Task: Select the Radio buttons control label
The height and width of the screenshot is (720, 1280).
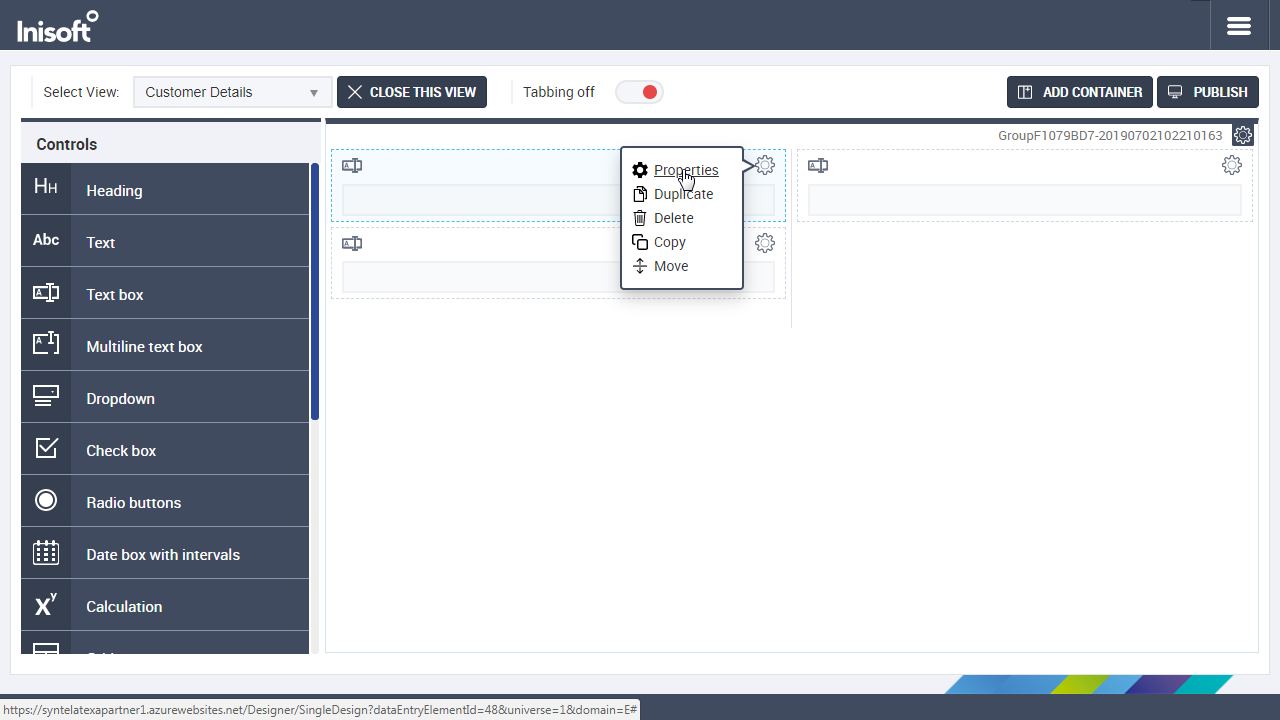Action: coord(133,502)
